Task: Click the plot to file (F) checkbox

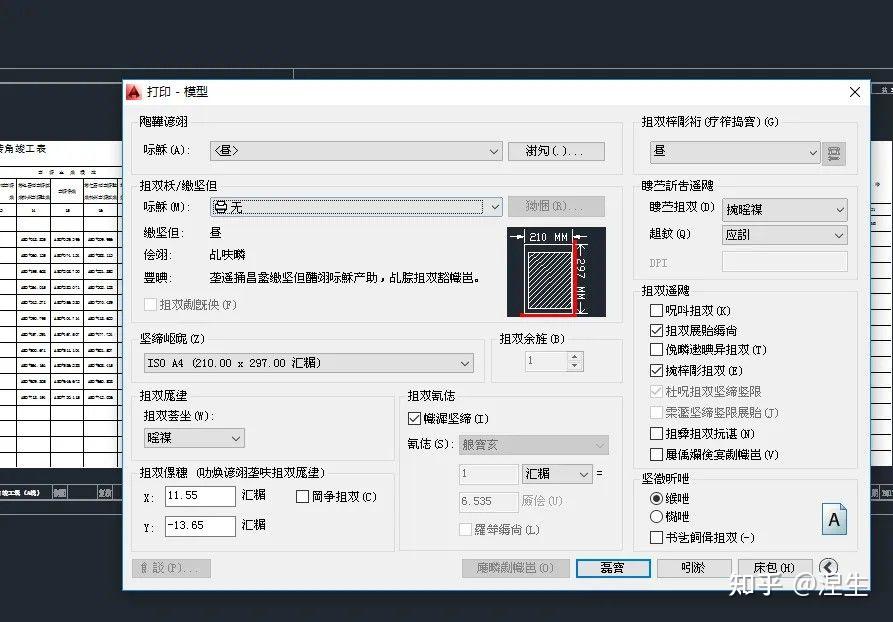Action: pos(150,305)
